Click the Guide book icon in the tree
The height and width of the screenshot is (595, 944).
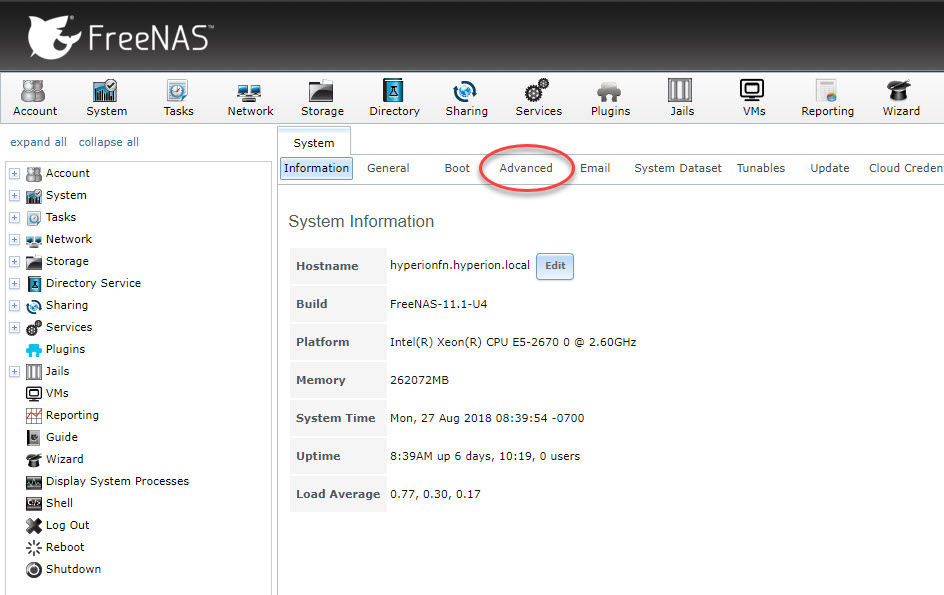[x=34, y=438]
